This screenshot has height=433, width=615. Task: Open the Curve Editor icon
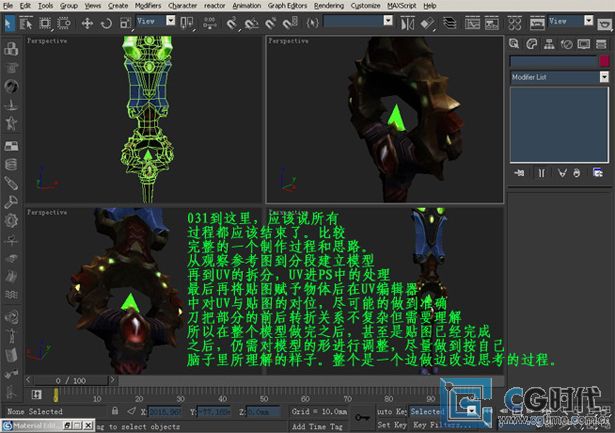[x=472, y=24]
